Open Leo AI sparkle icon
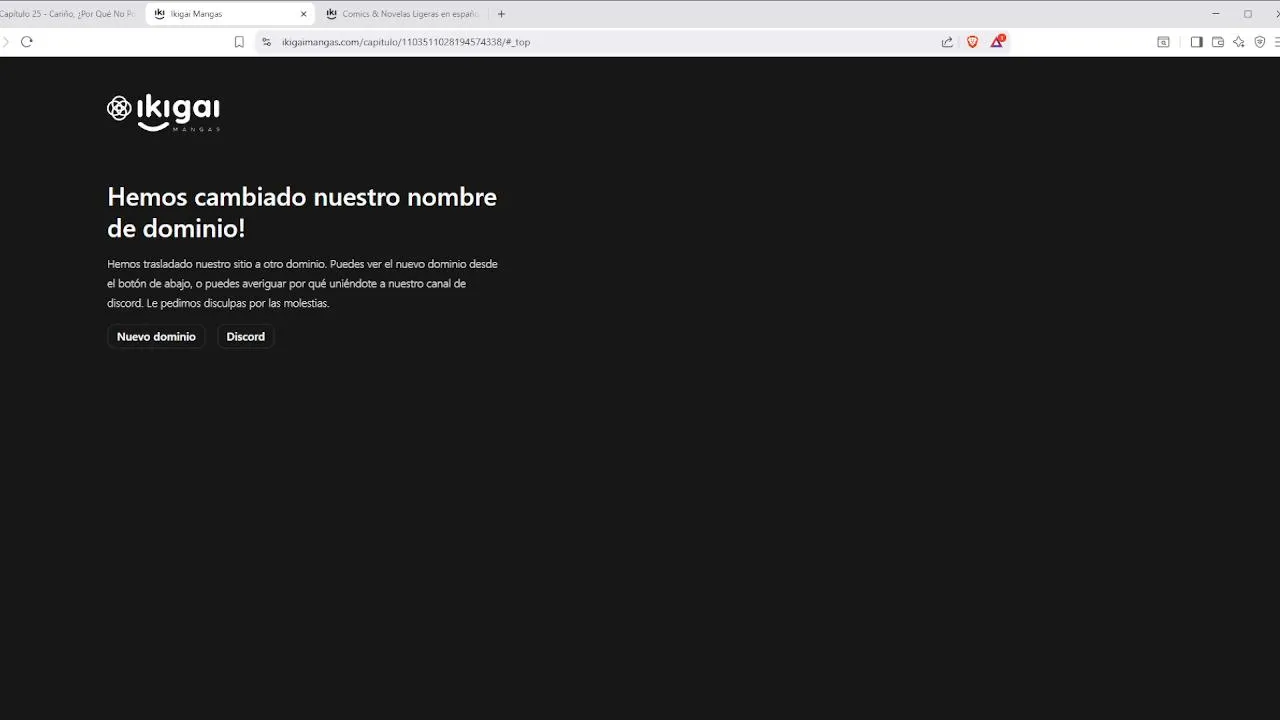This screenshot has height=720, width=1280. (x=1239, y=42)
